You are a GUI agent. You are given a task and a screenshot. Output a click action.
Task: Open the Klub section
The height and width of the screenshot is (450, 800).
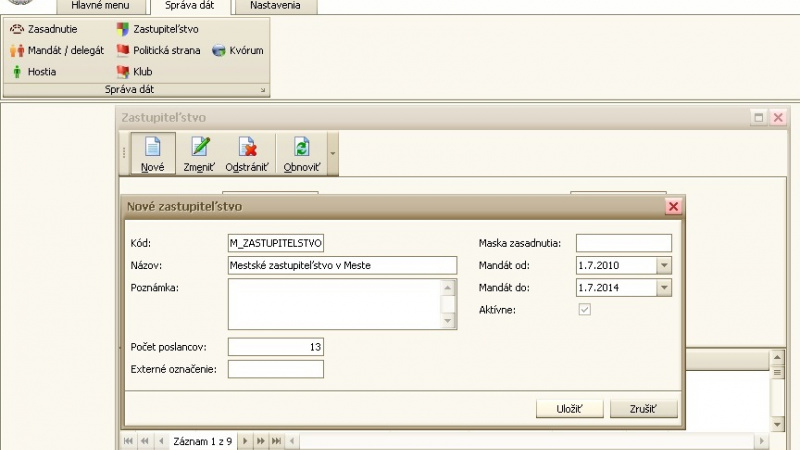coord(123,72)
